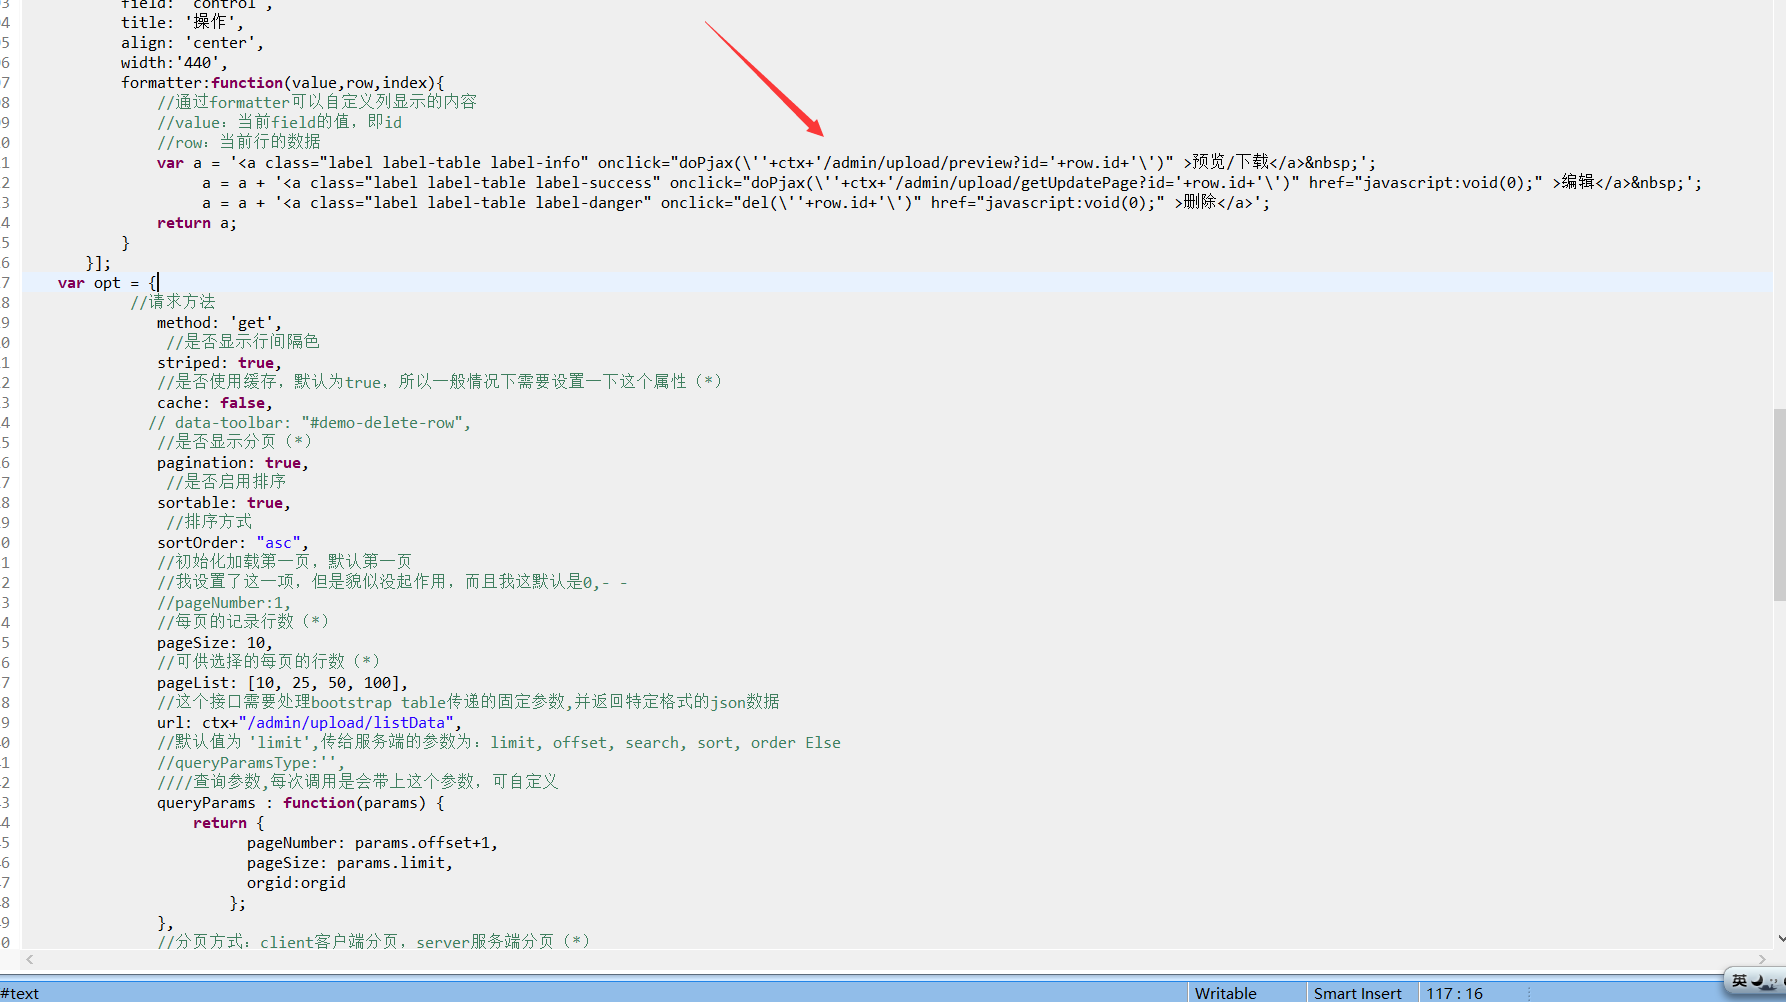Click 'pageNumber: params.offset+1,' line
The image size is (1786, 1002).
coord(372,843)
